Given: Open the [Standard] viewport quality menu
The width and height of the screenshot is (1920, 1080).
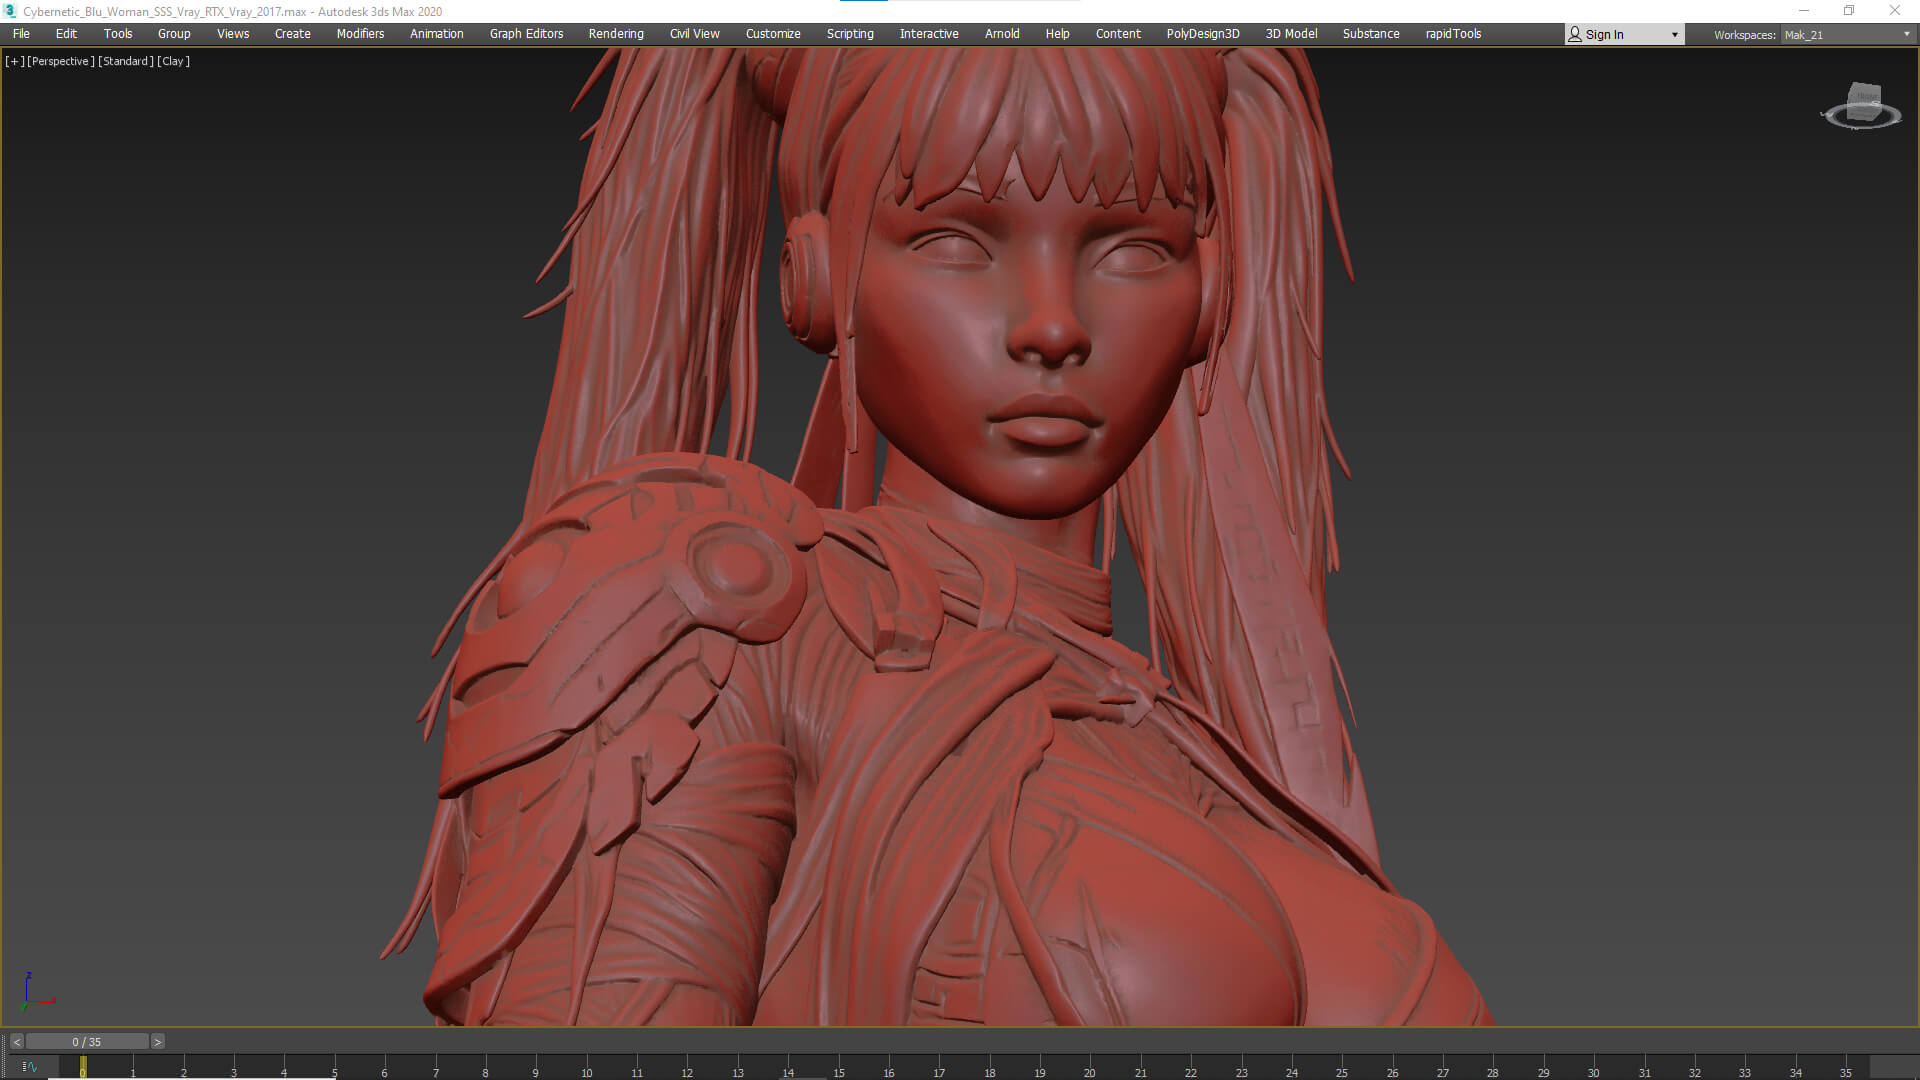Looking at the screenshot, I should (126, 61).
